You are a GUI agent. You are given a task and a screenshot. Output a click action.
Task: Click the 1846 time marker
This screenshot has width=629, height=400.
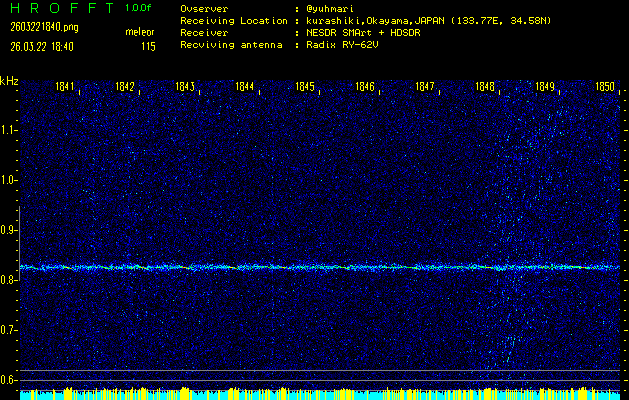[x=365, y=87]
